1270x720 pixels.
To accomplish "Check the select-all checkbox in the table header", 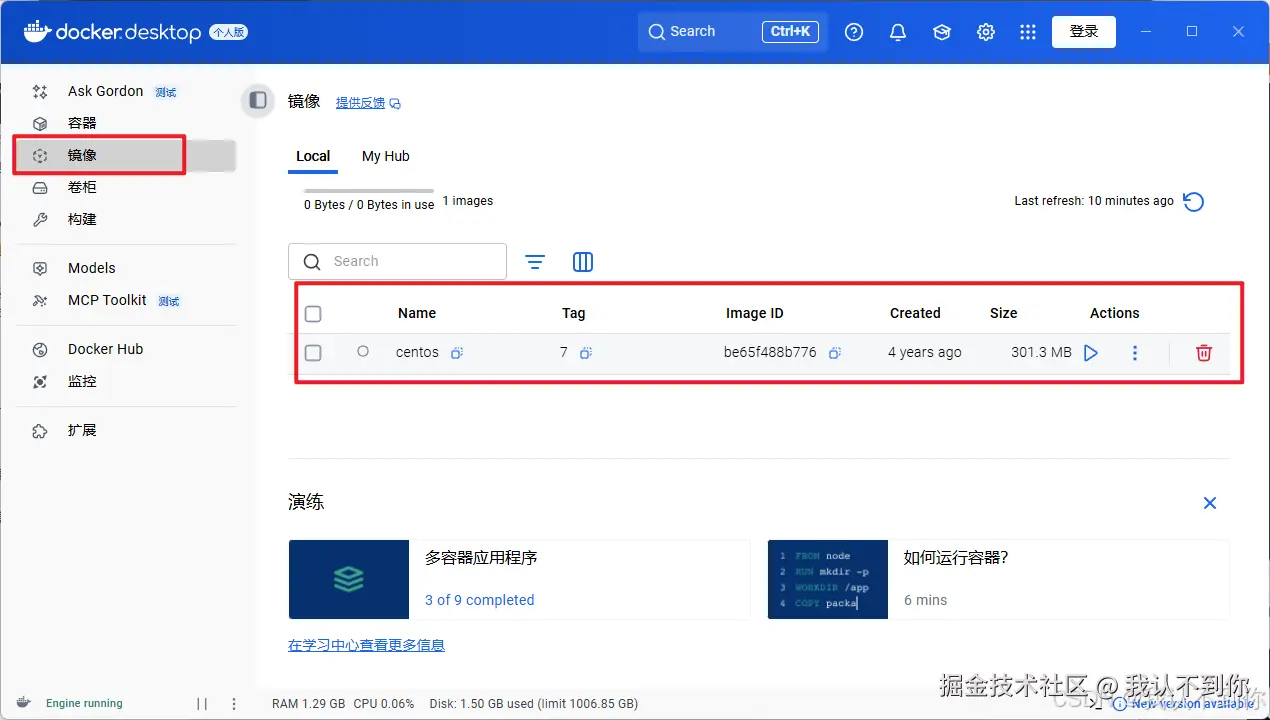I will [313, 313].
